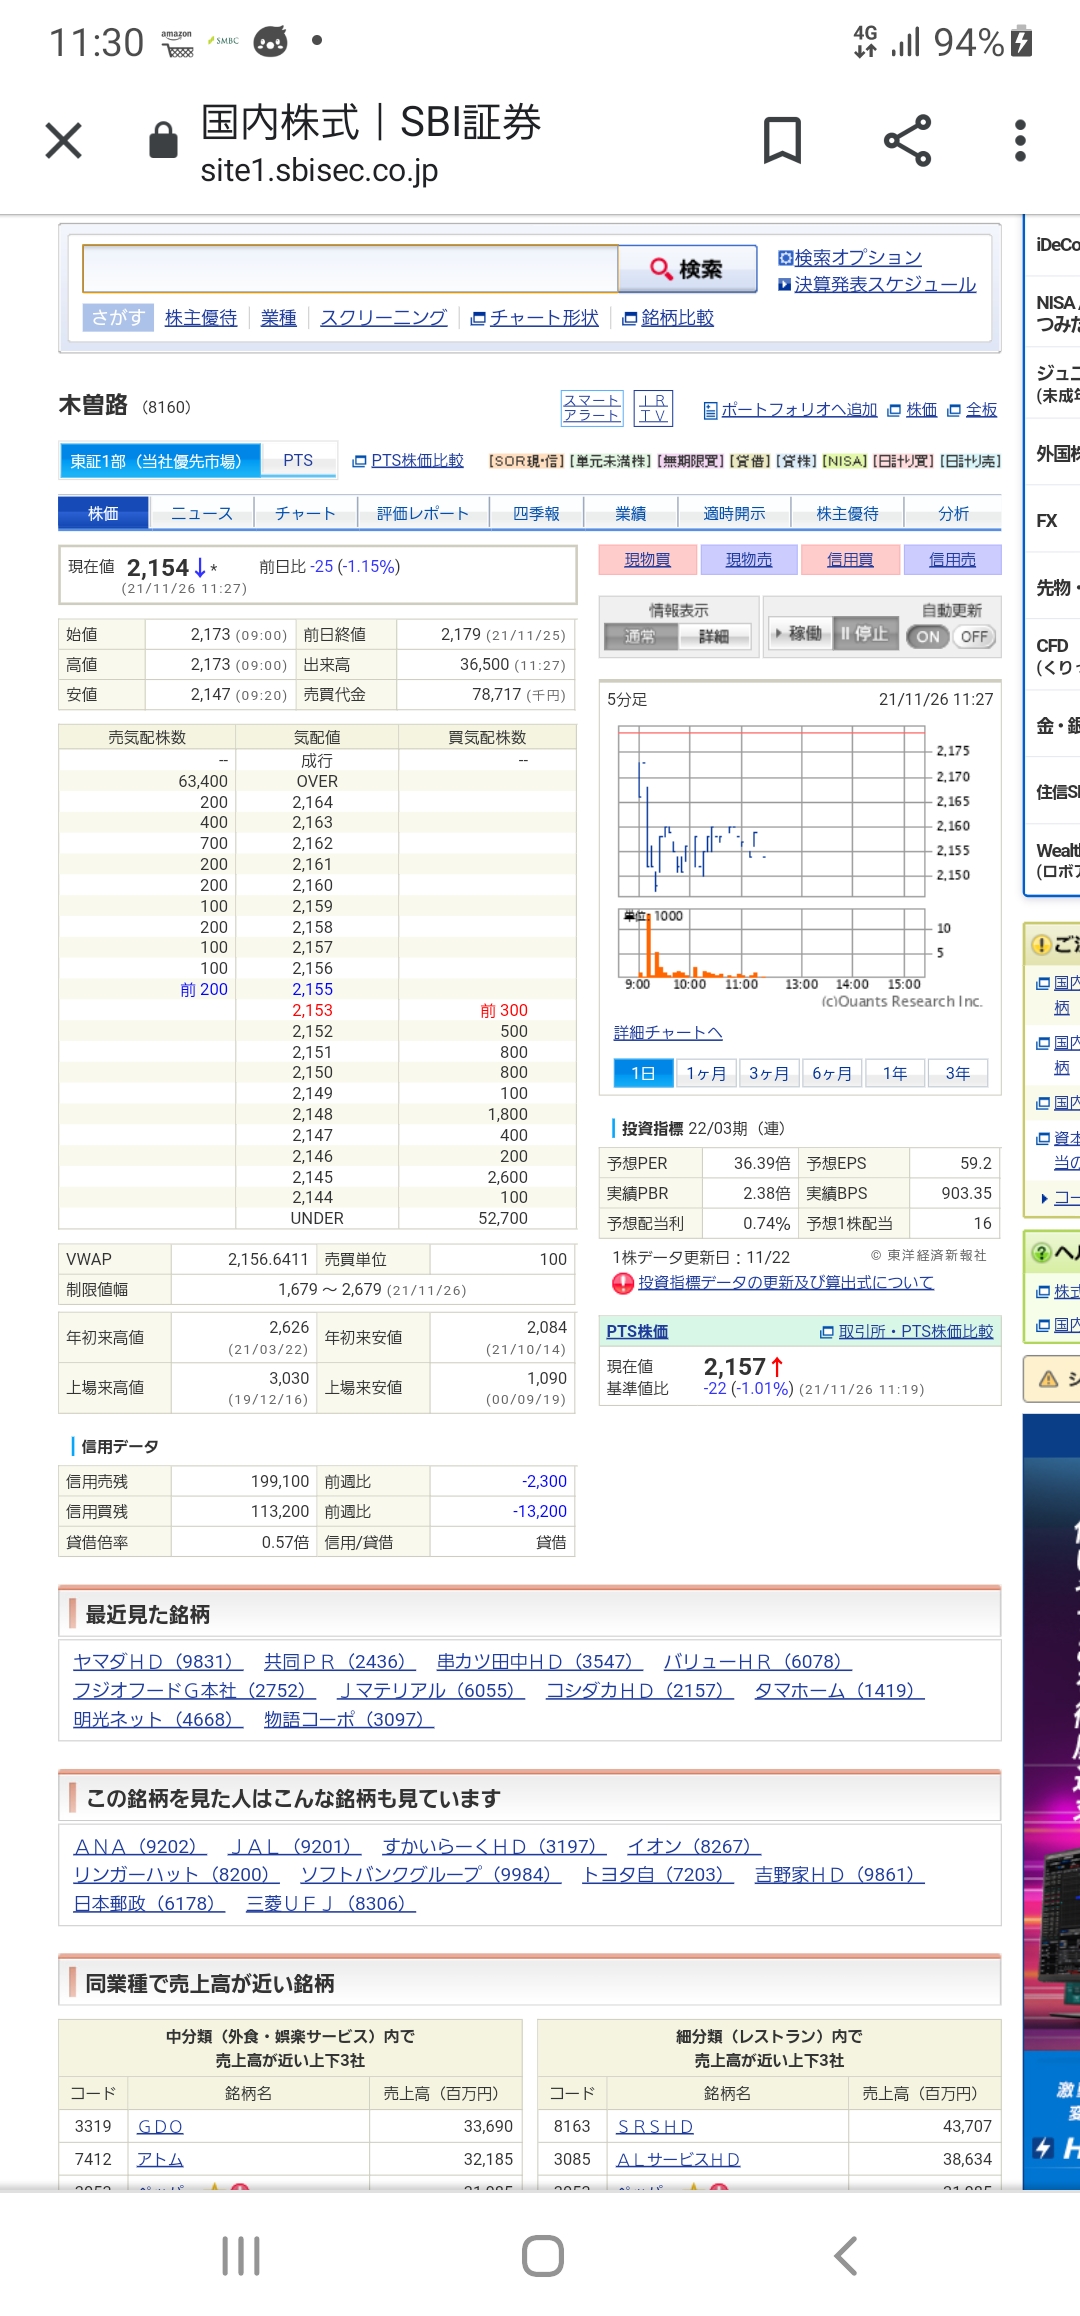Open 株主優待 search category link

[201, 318]
